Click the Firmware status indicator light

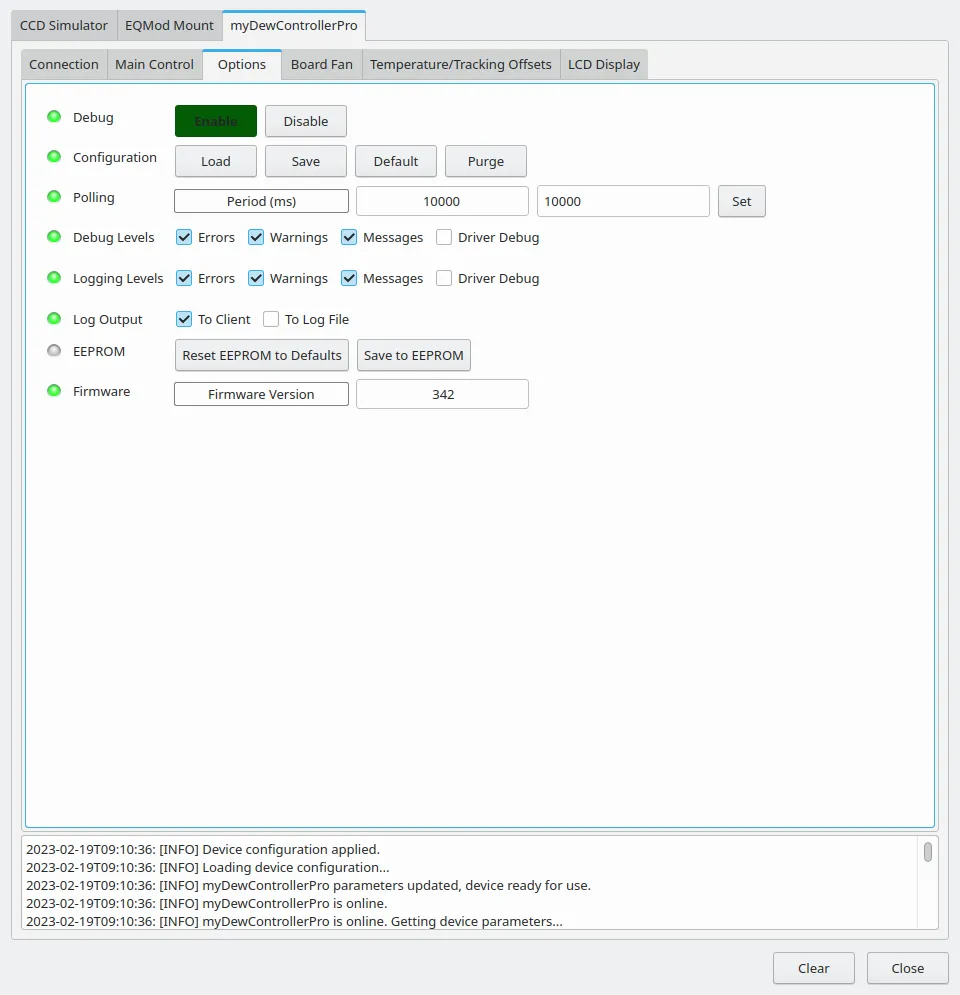pyautogui.click(x=54, y=391)
